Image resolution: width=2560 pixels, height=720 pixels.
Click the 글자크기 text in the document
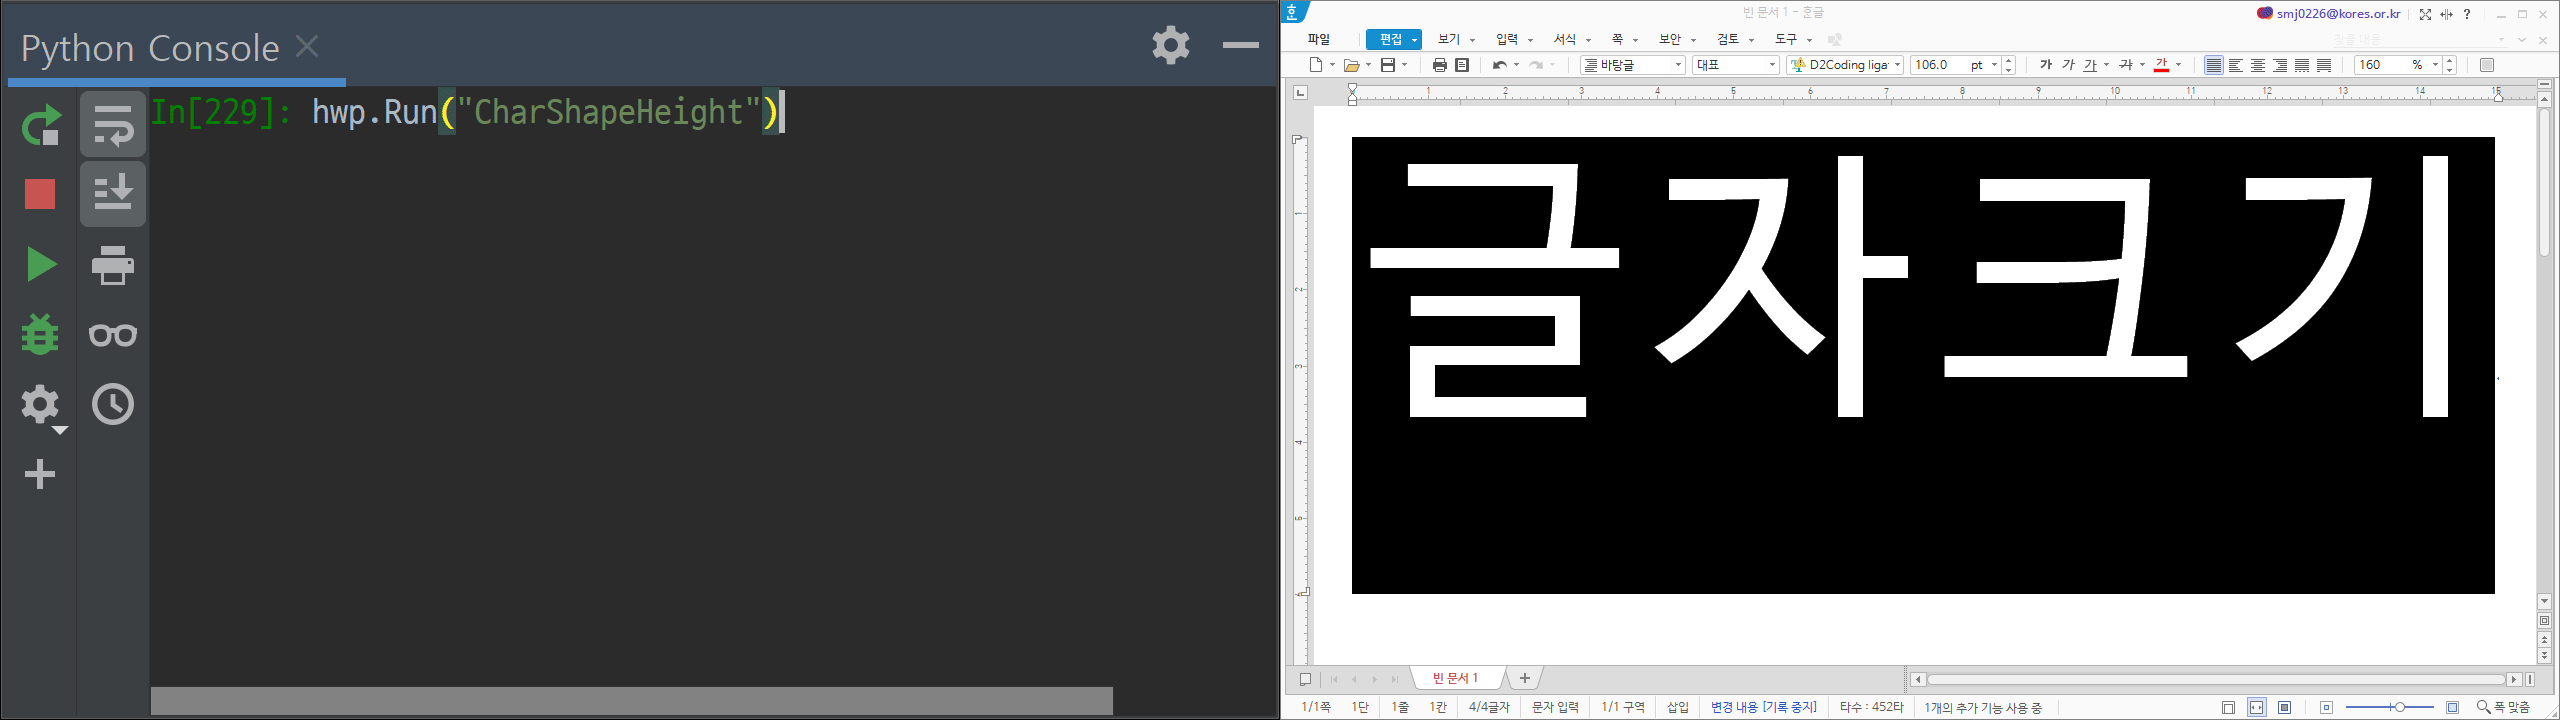click(x=1910, y=285)
